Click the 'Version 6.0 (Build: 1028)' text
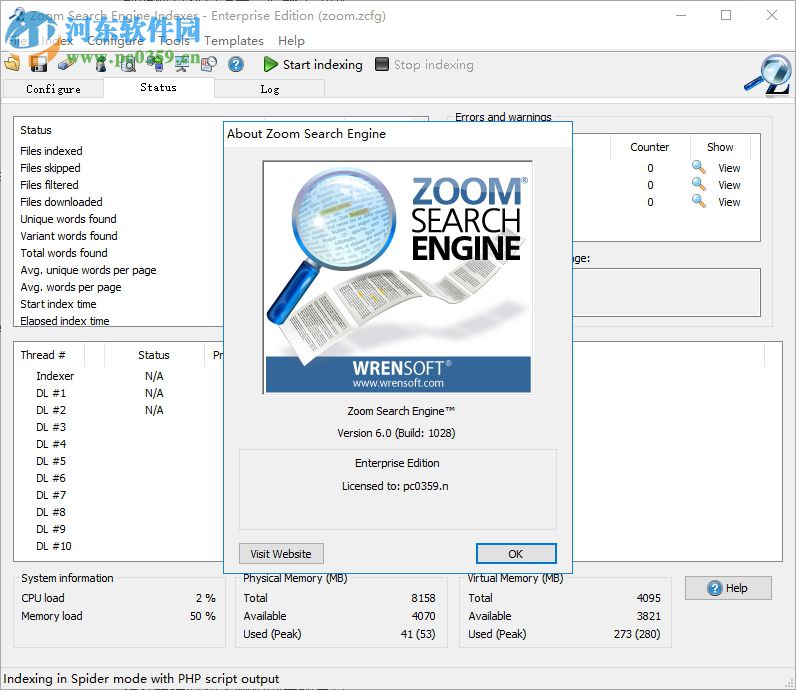The image size is (796, 690). tap(396, 433)
